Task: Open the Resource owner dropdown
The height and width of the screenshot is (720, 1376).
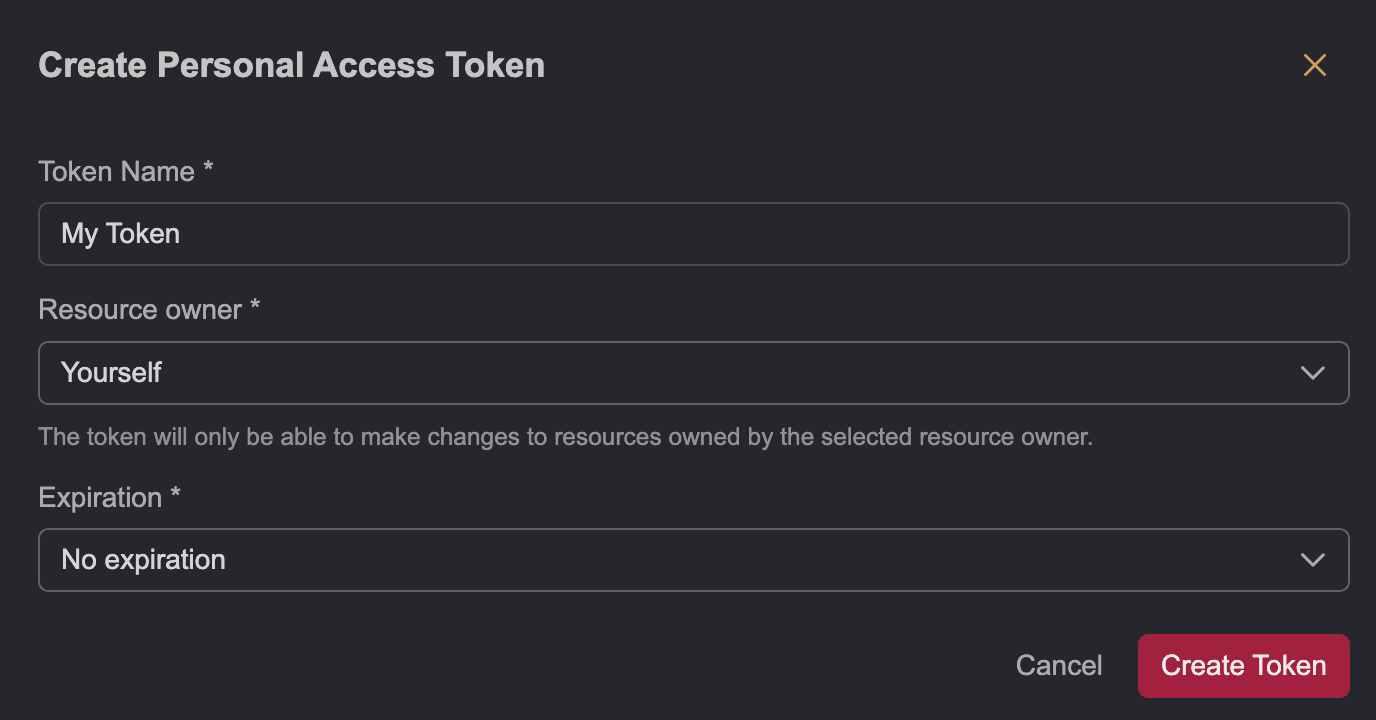Action: (693, 373)
